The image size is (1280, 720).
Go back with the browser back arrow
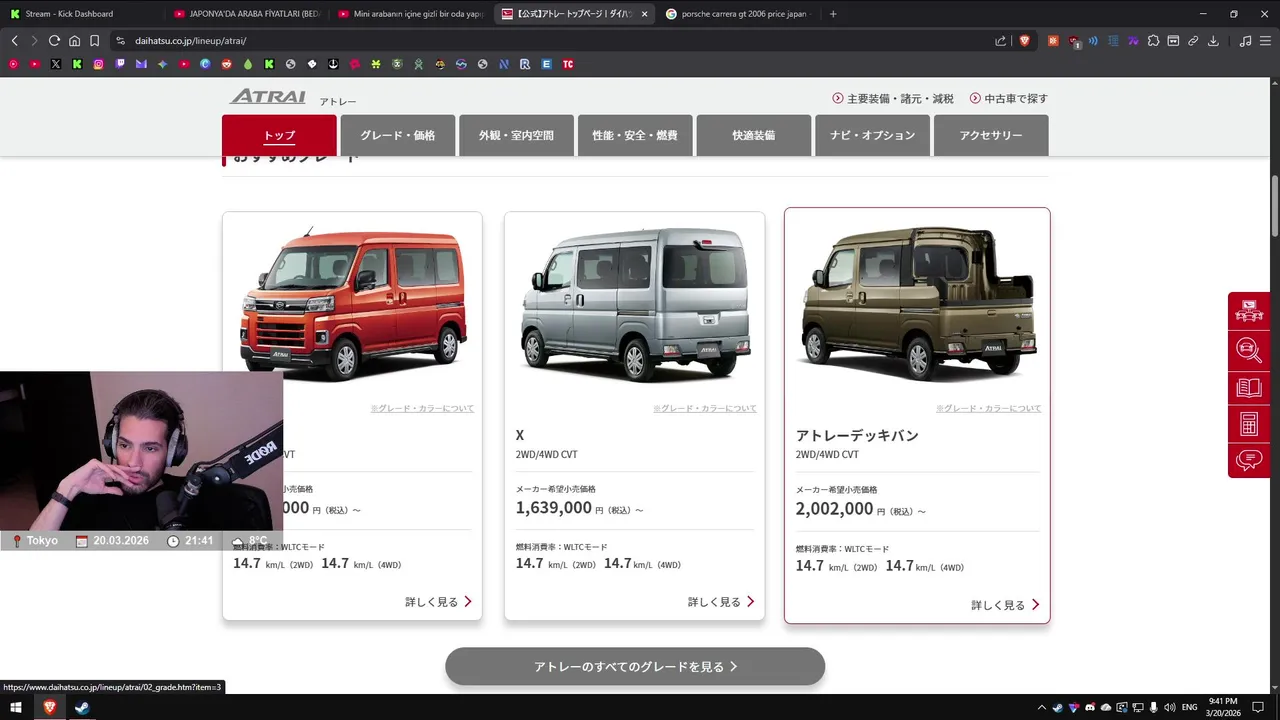point(14,41)
